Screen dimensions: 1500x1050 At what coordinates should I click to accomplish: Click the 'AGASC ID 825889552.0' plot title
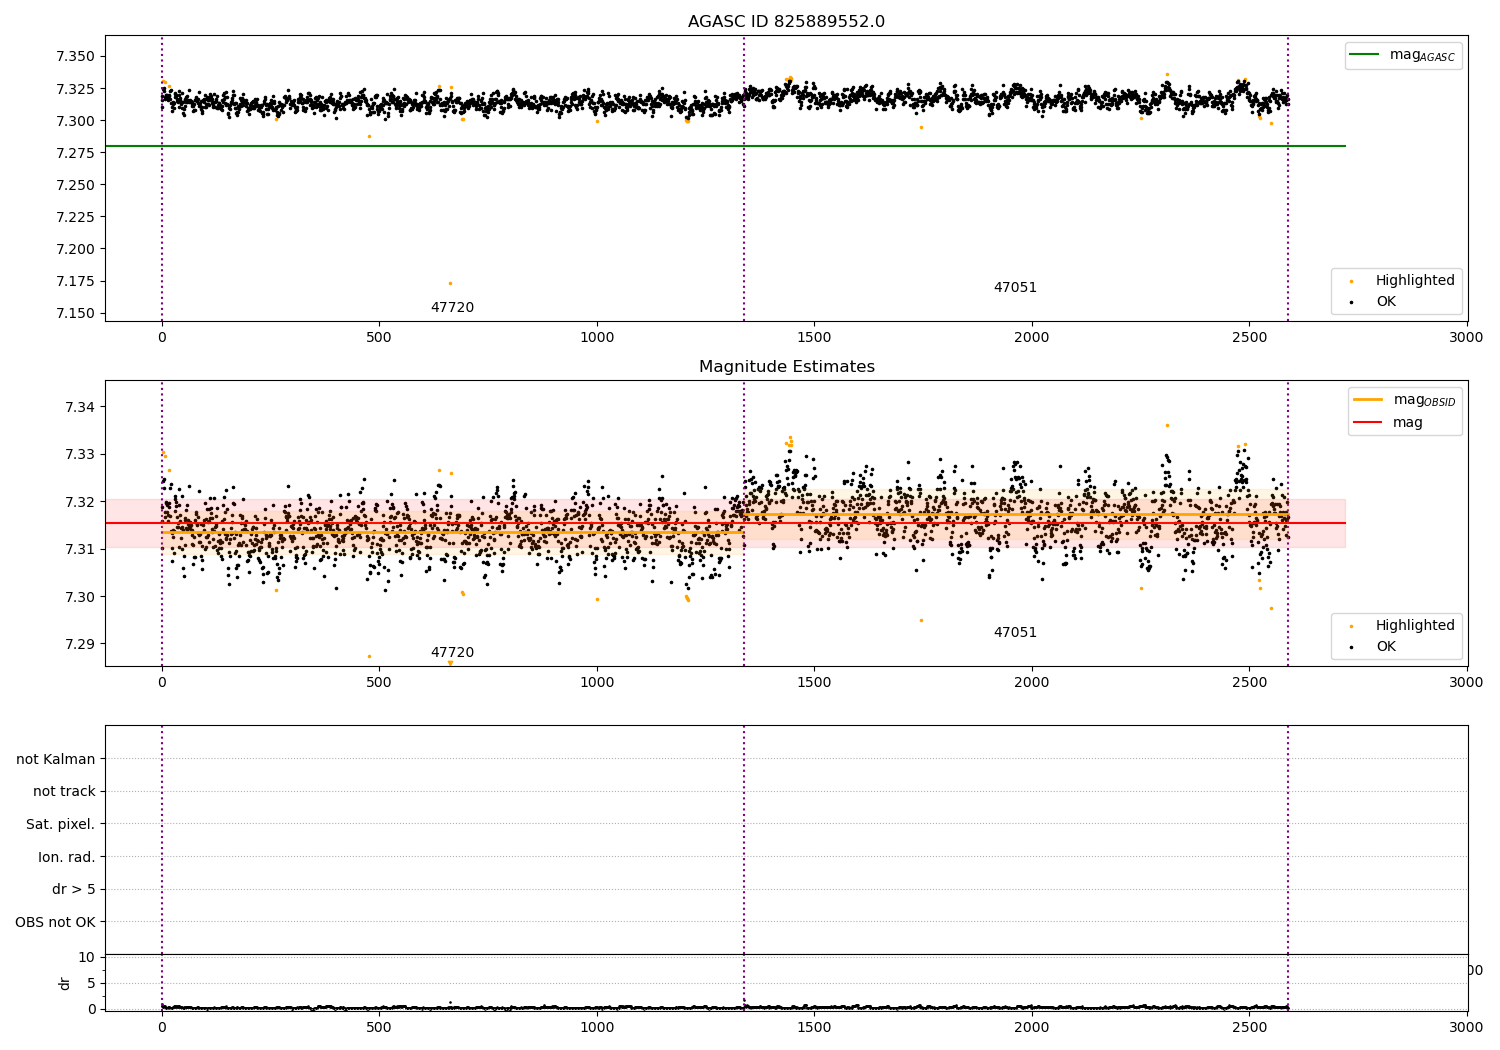click(786, 22)
